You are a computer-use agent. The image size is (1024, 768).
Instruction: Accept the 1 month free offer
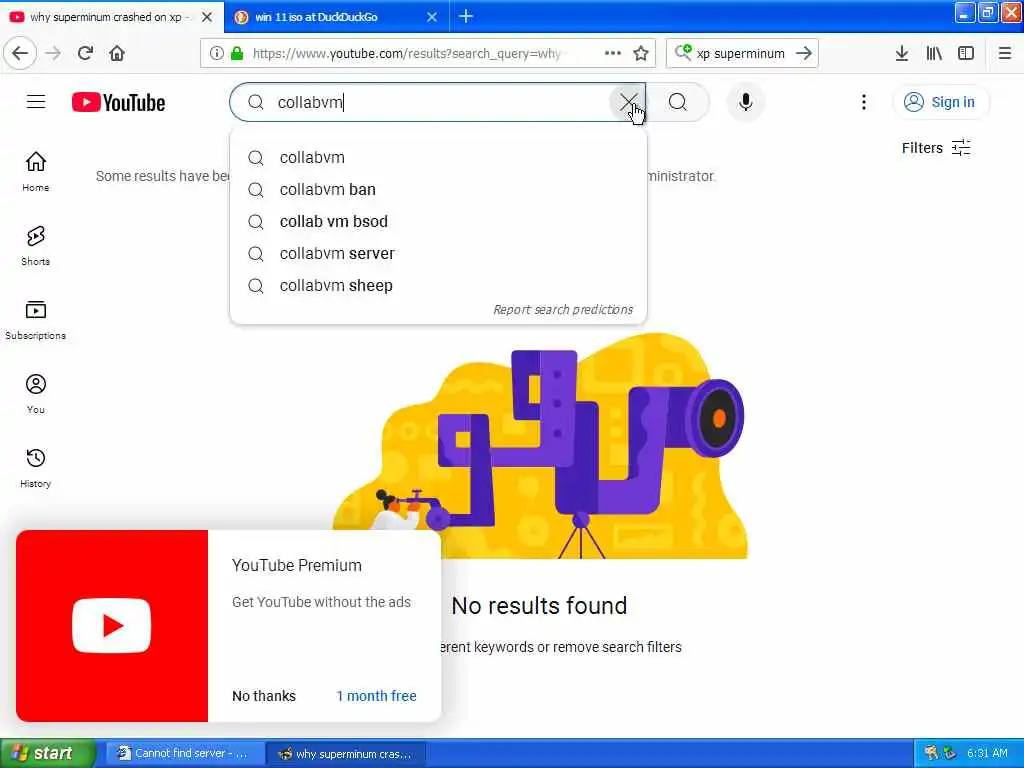click(376, 696)
